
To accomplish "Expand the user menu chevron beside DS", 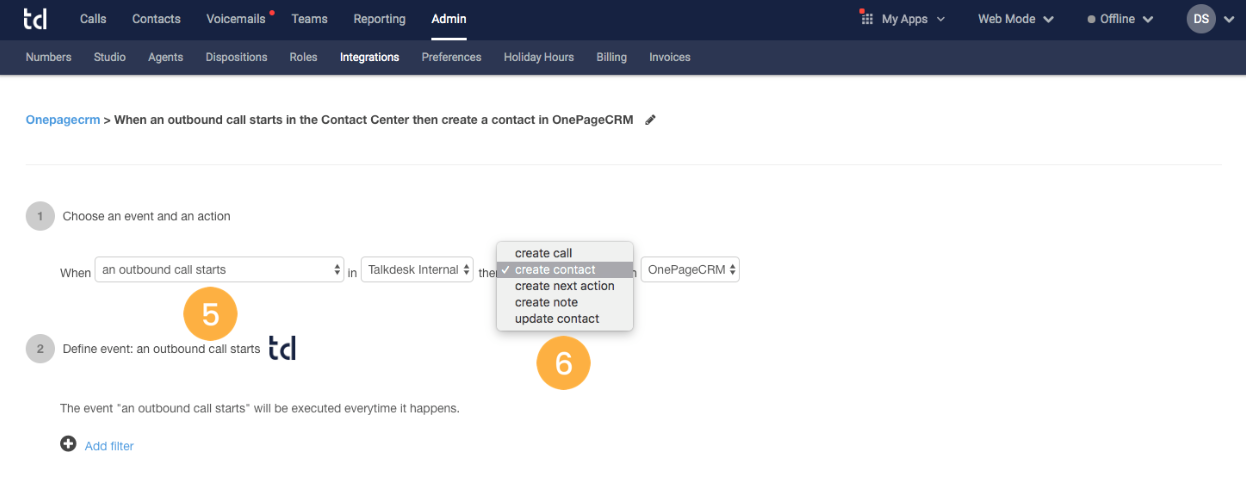I will [x=1229, y=19].
